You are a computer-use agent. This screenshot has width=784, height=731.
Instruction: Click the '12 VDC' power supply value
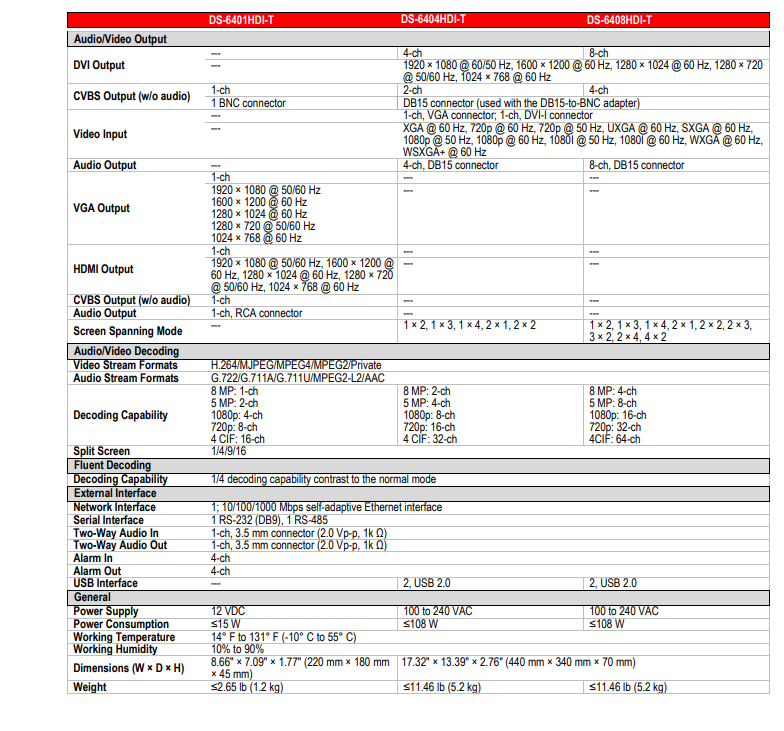tap(228, 611)
